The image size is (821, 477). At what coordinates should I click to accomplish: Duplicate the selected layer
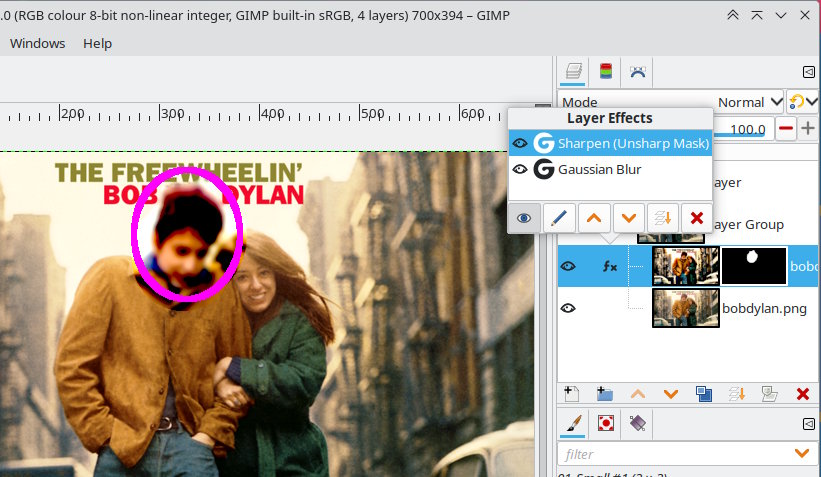pos(703,394)
